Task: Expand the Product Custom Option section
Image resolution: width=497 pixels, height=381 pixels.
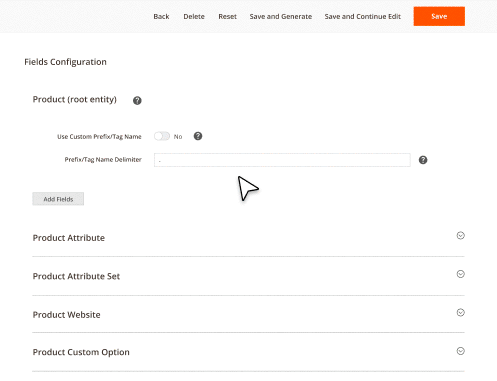Action: (x=460, y=351)
